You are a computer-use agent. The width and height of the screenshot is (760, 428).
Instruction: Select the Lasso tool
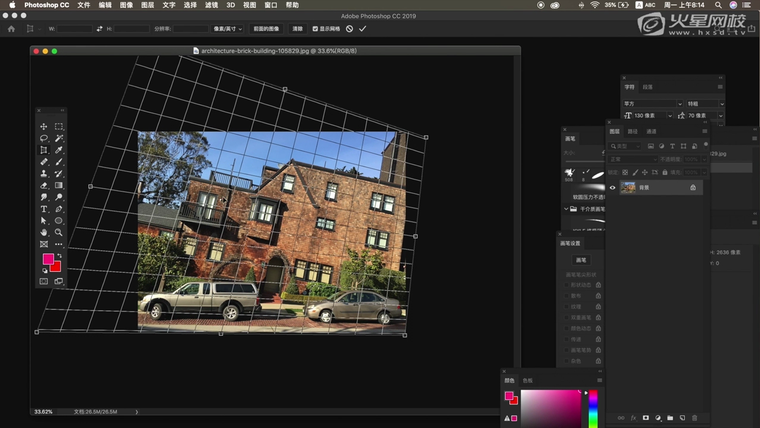[x=44, y=138]
